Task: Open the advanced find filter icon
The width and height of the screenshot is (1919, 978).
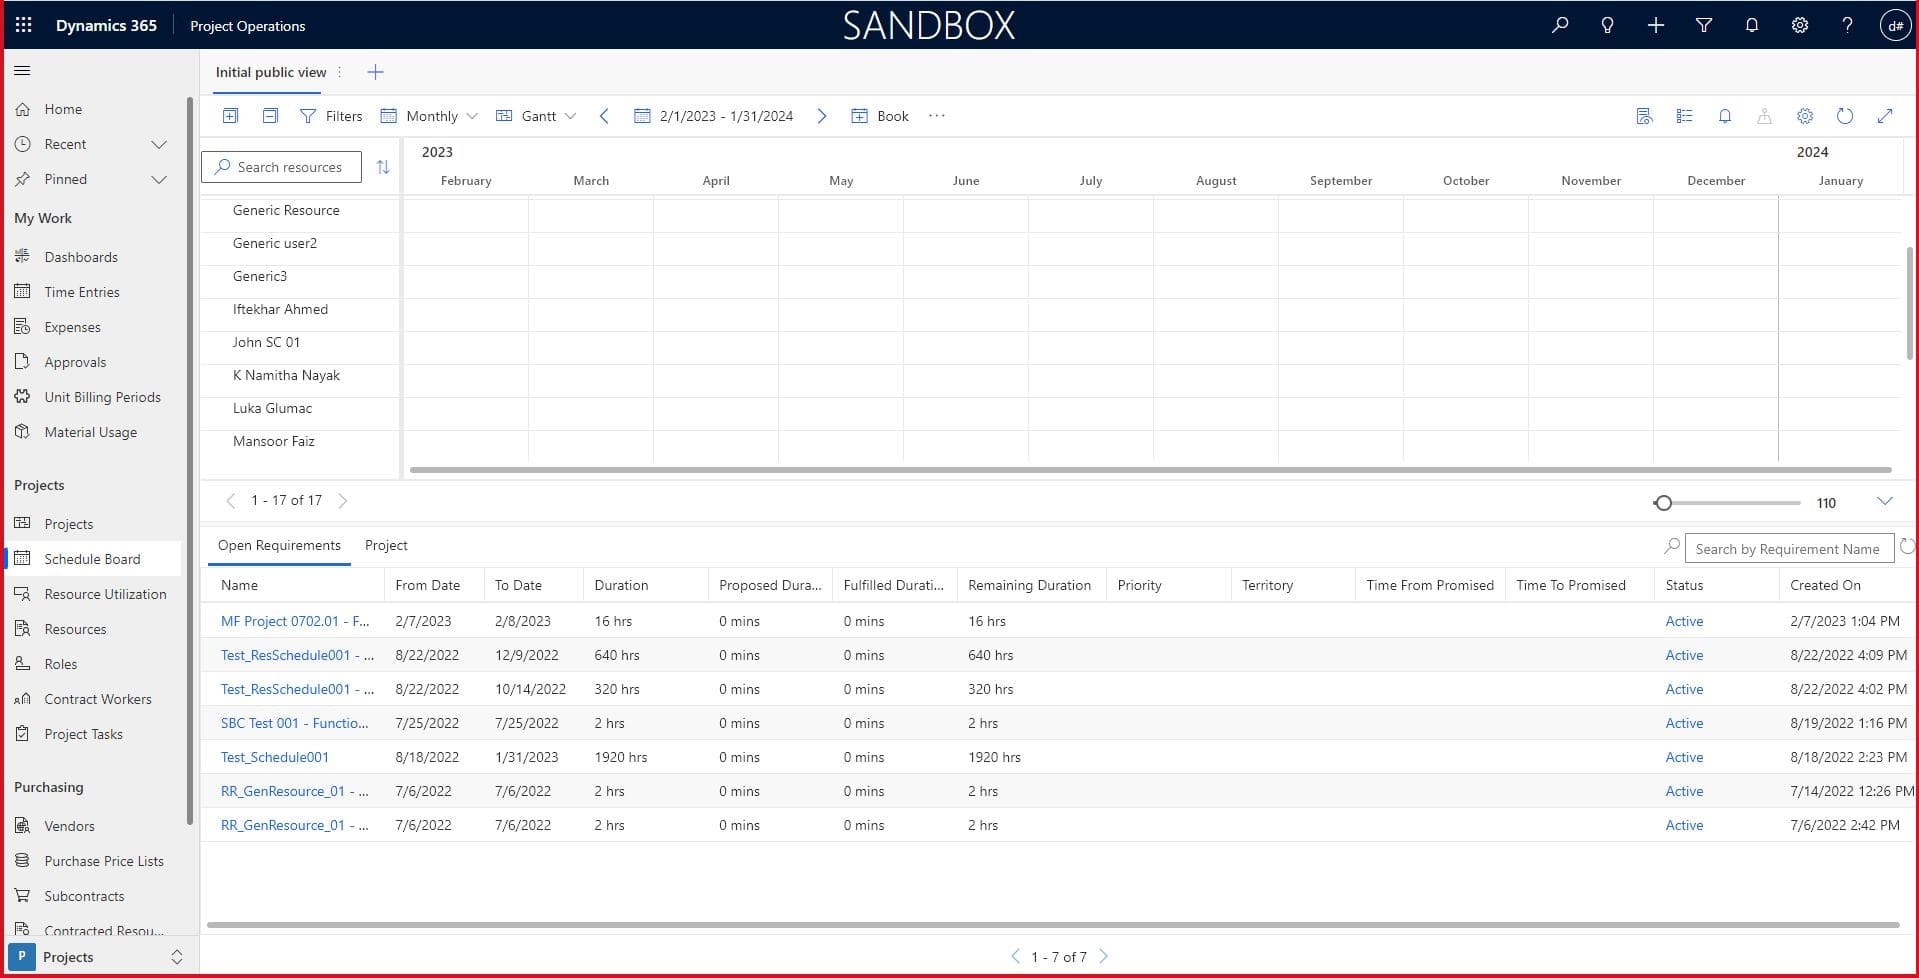Action: 1703,25
